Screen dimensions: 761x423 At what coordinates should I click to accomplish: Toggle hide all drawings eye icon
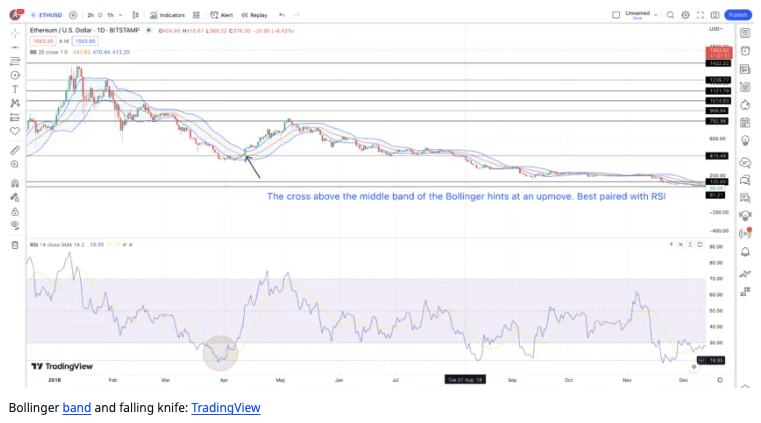(x=15, y=225)
